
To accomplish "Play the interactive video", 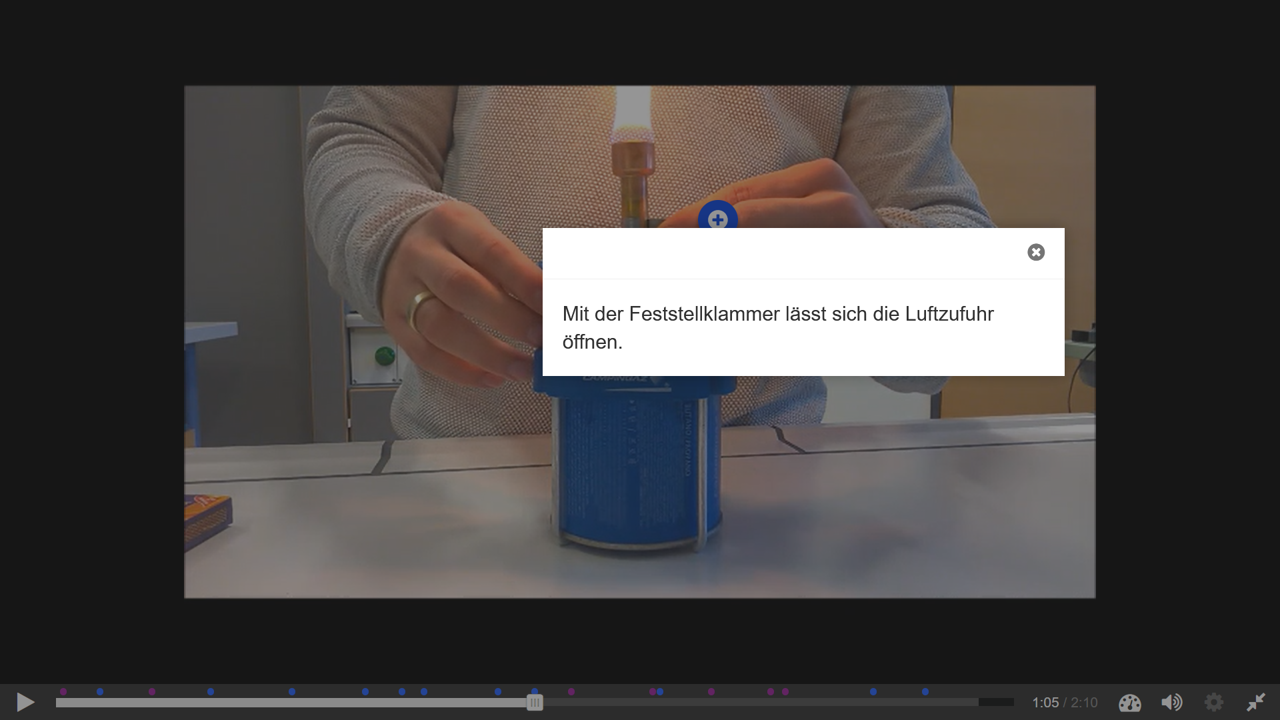I will point(26,703).
